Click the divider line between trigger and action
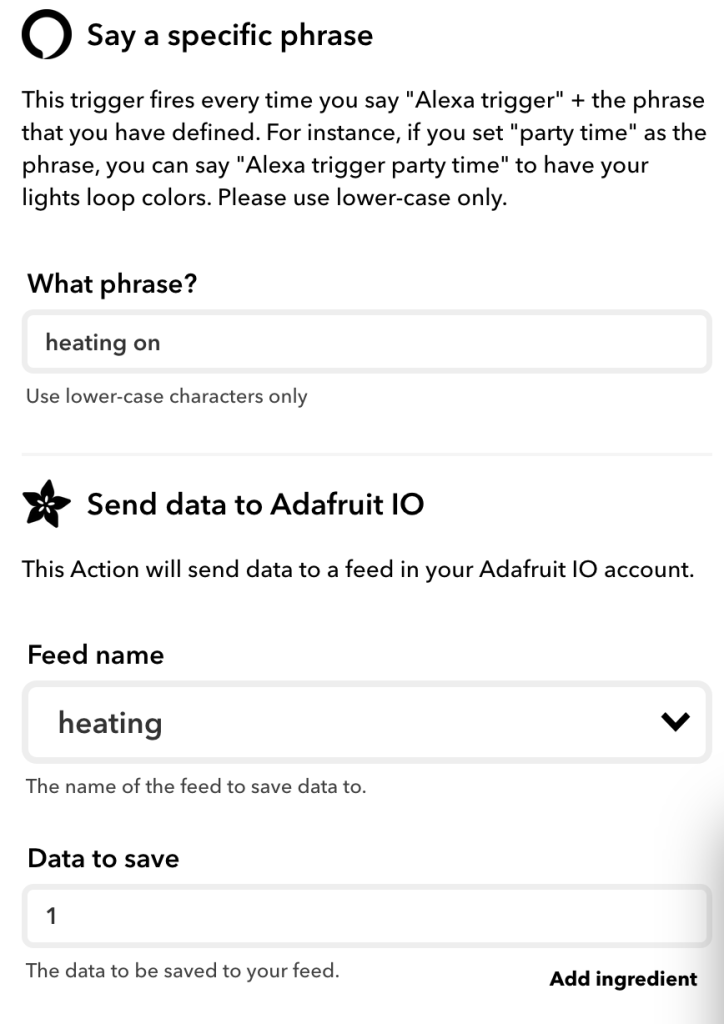724x1024 pixels. point(366,455)
